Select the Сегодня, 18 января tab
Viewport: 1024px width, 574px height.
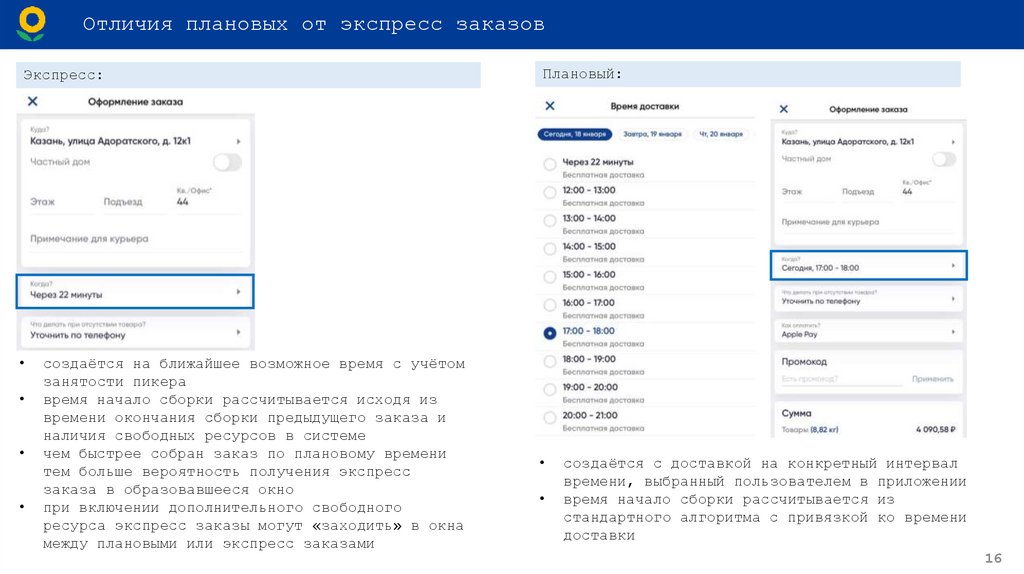coord(574,133)
